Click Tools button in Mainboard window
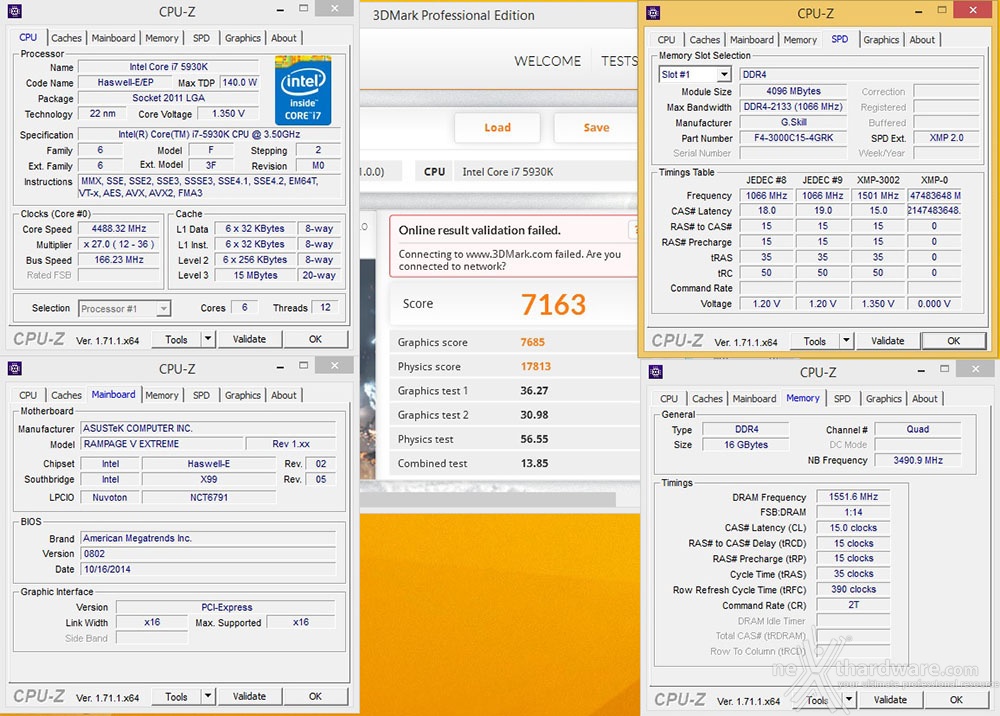The width and height of the screenshot is (1000, 716). (177, 696)
